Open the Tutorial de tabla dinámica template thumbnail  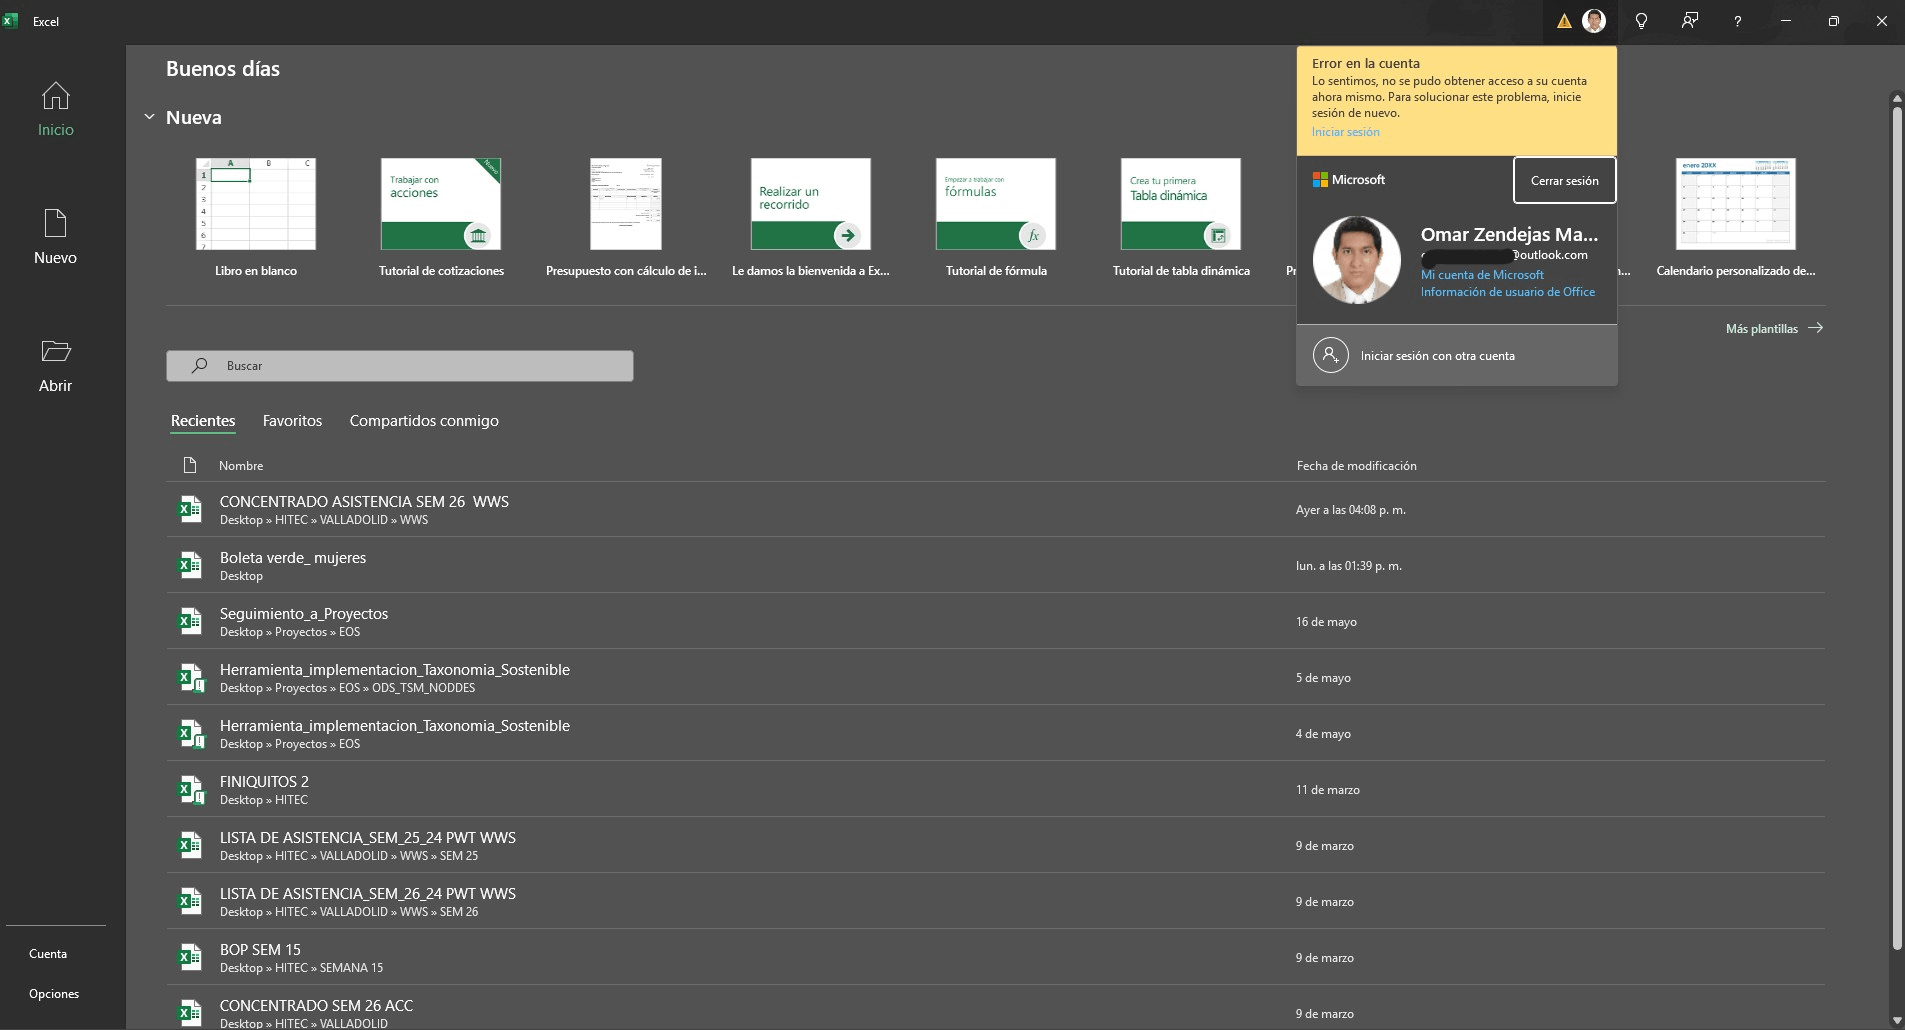point(1181,204)
